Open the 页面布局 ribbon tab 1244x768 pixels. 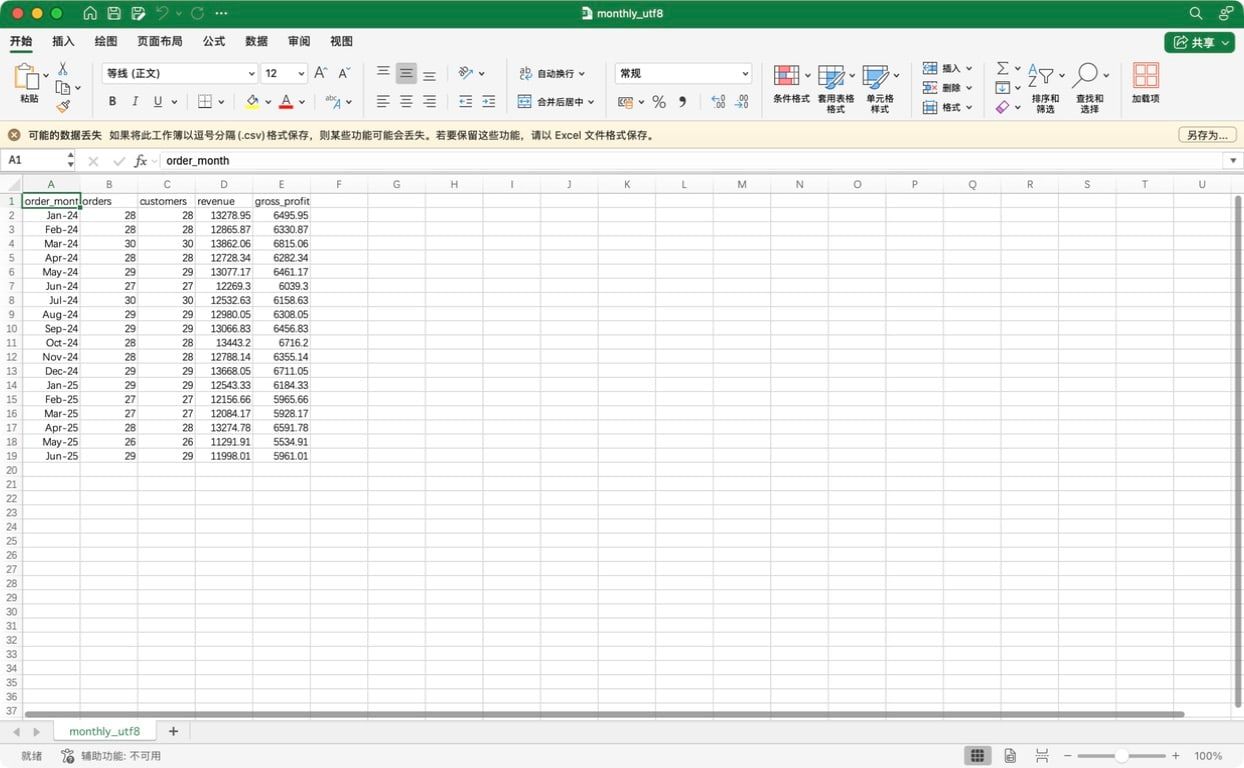(160, 41)
